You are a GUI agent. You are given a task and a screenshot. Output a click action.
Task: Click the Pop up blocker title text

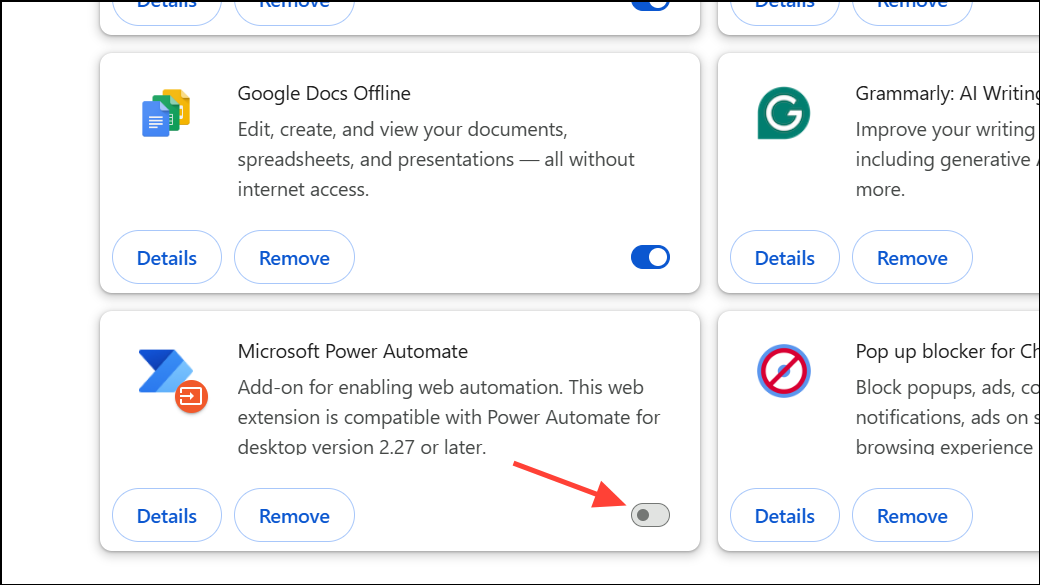point(947,352)
